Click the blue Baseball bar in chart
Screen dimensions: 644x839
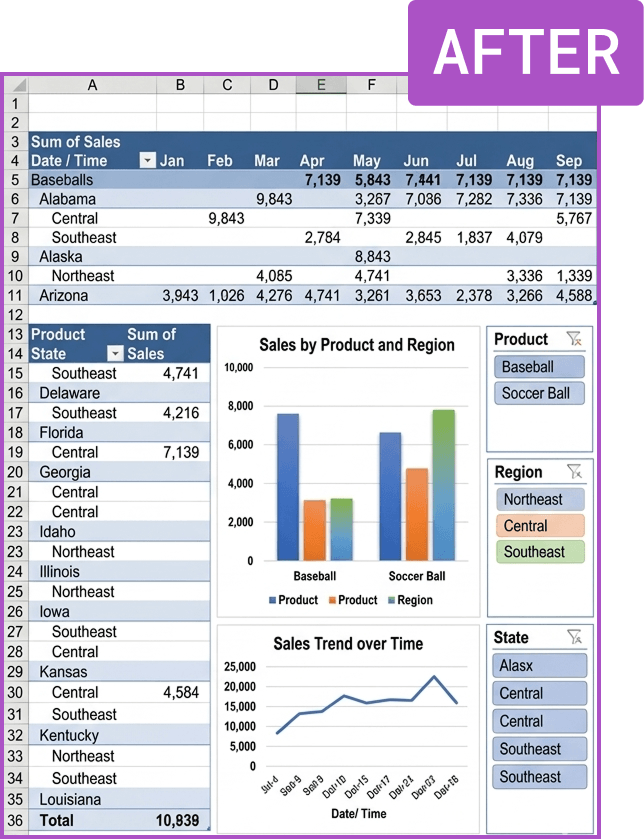point(288,487)
